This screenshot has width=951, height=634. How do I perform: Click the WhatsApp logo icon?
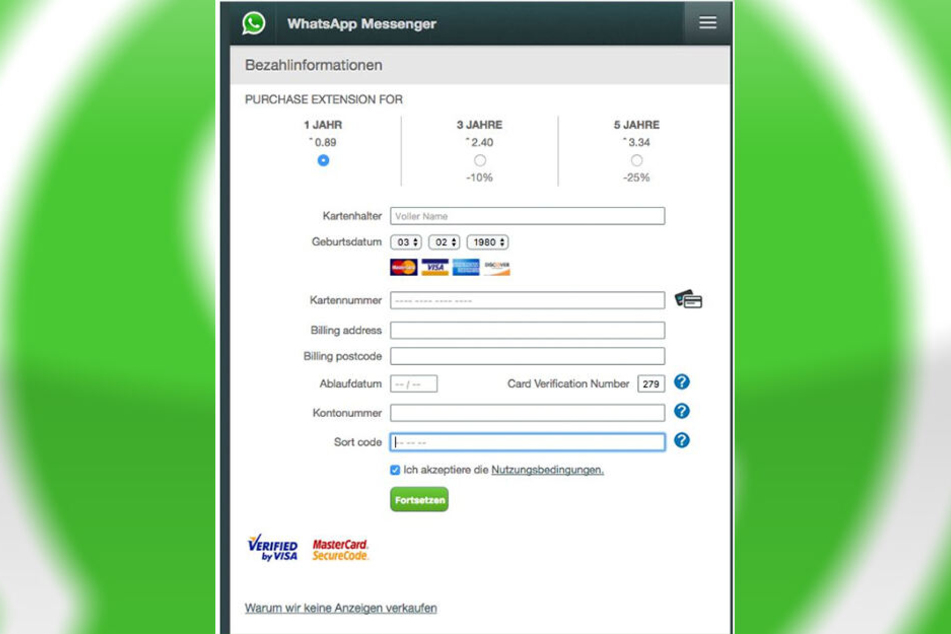click(x=254, y=24)
